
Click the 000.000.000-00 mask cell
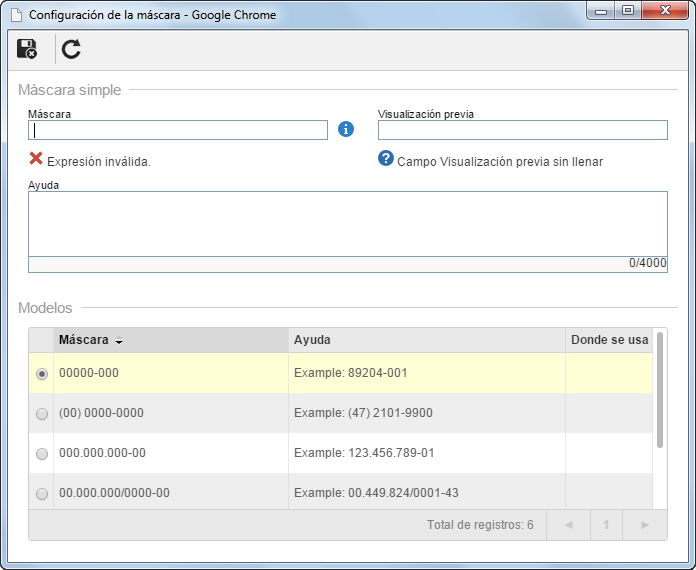click(x=171, y=453)
